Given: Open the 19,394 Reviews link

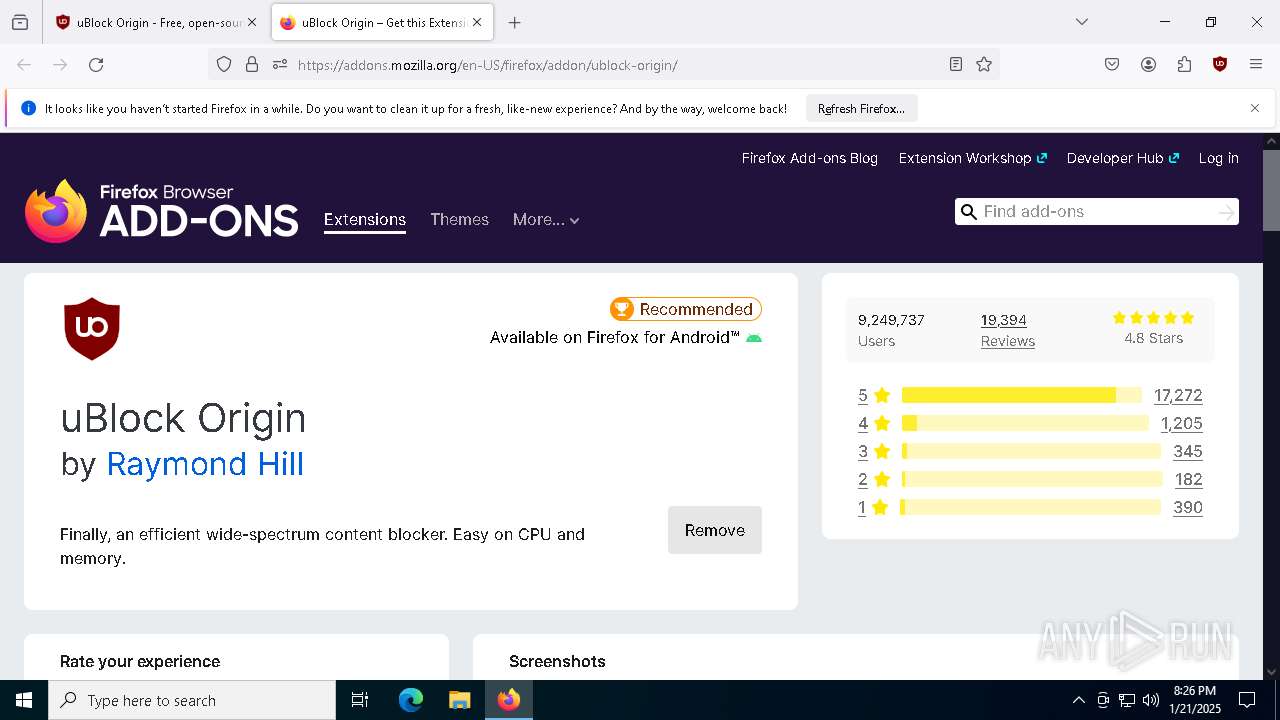Looking at the screenshot, I should pos(1007,330).
